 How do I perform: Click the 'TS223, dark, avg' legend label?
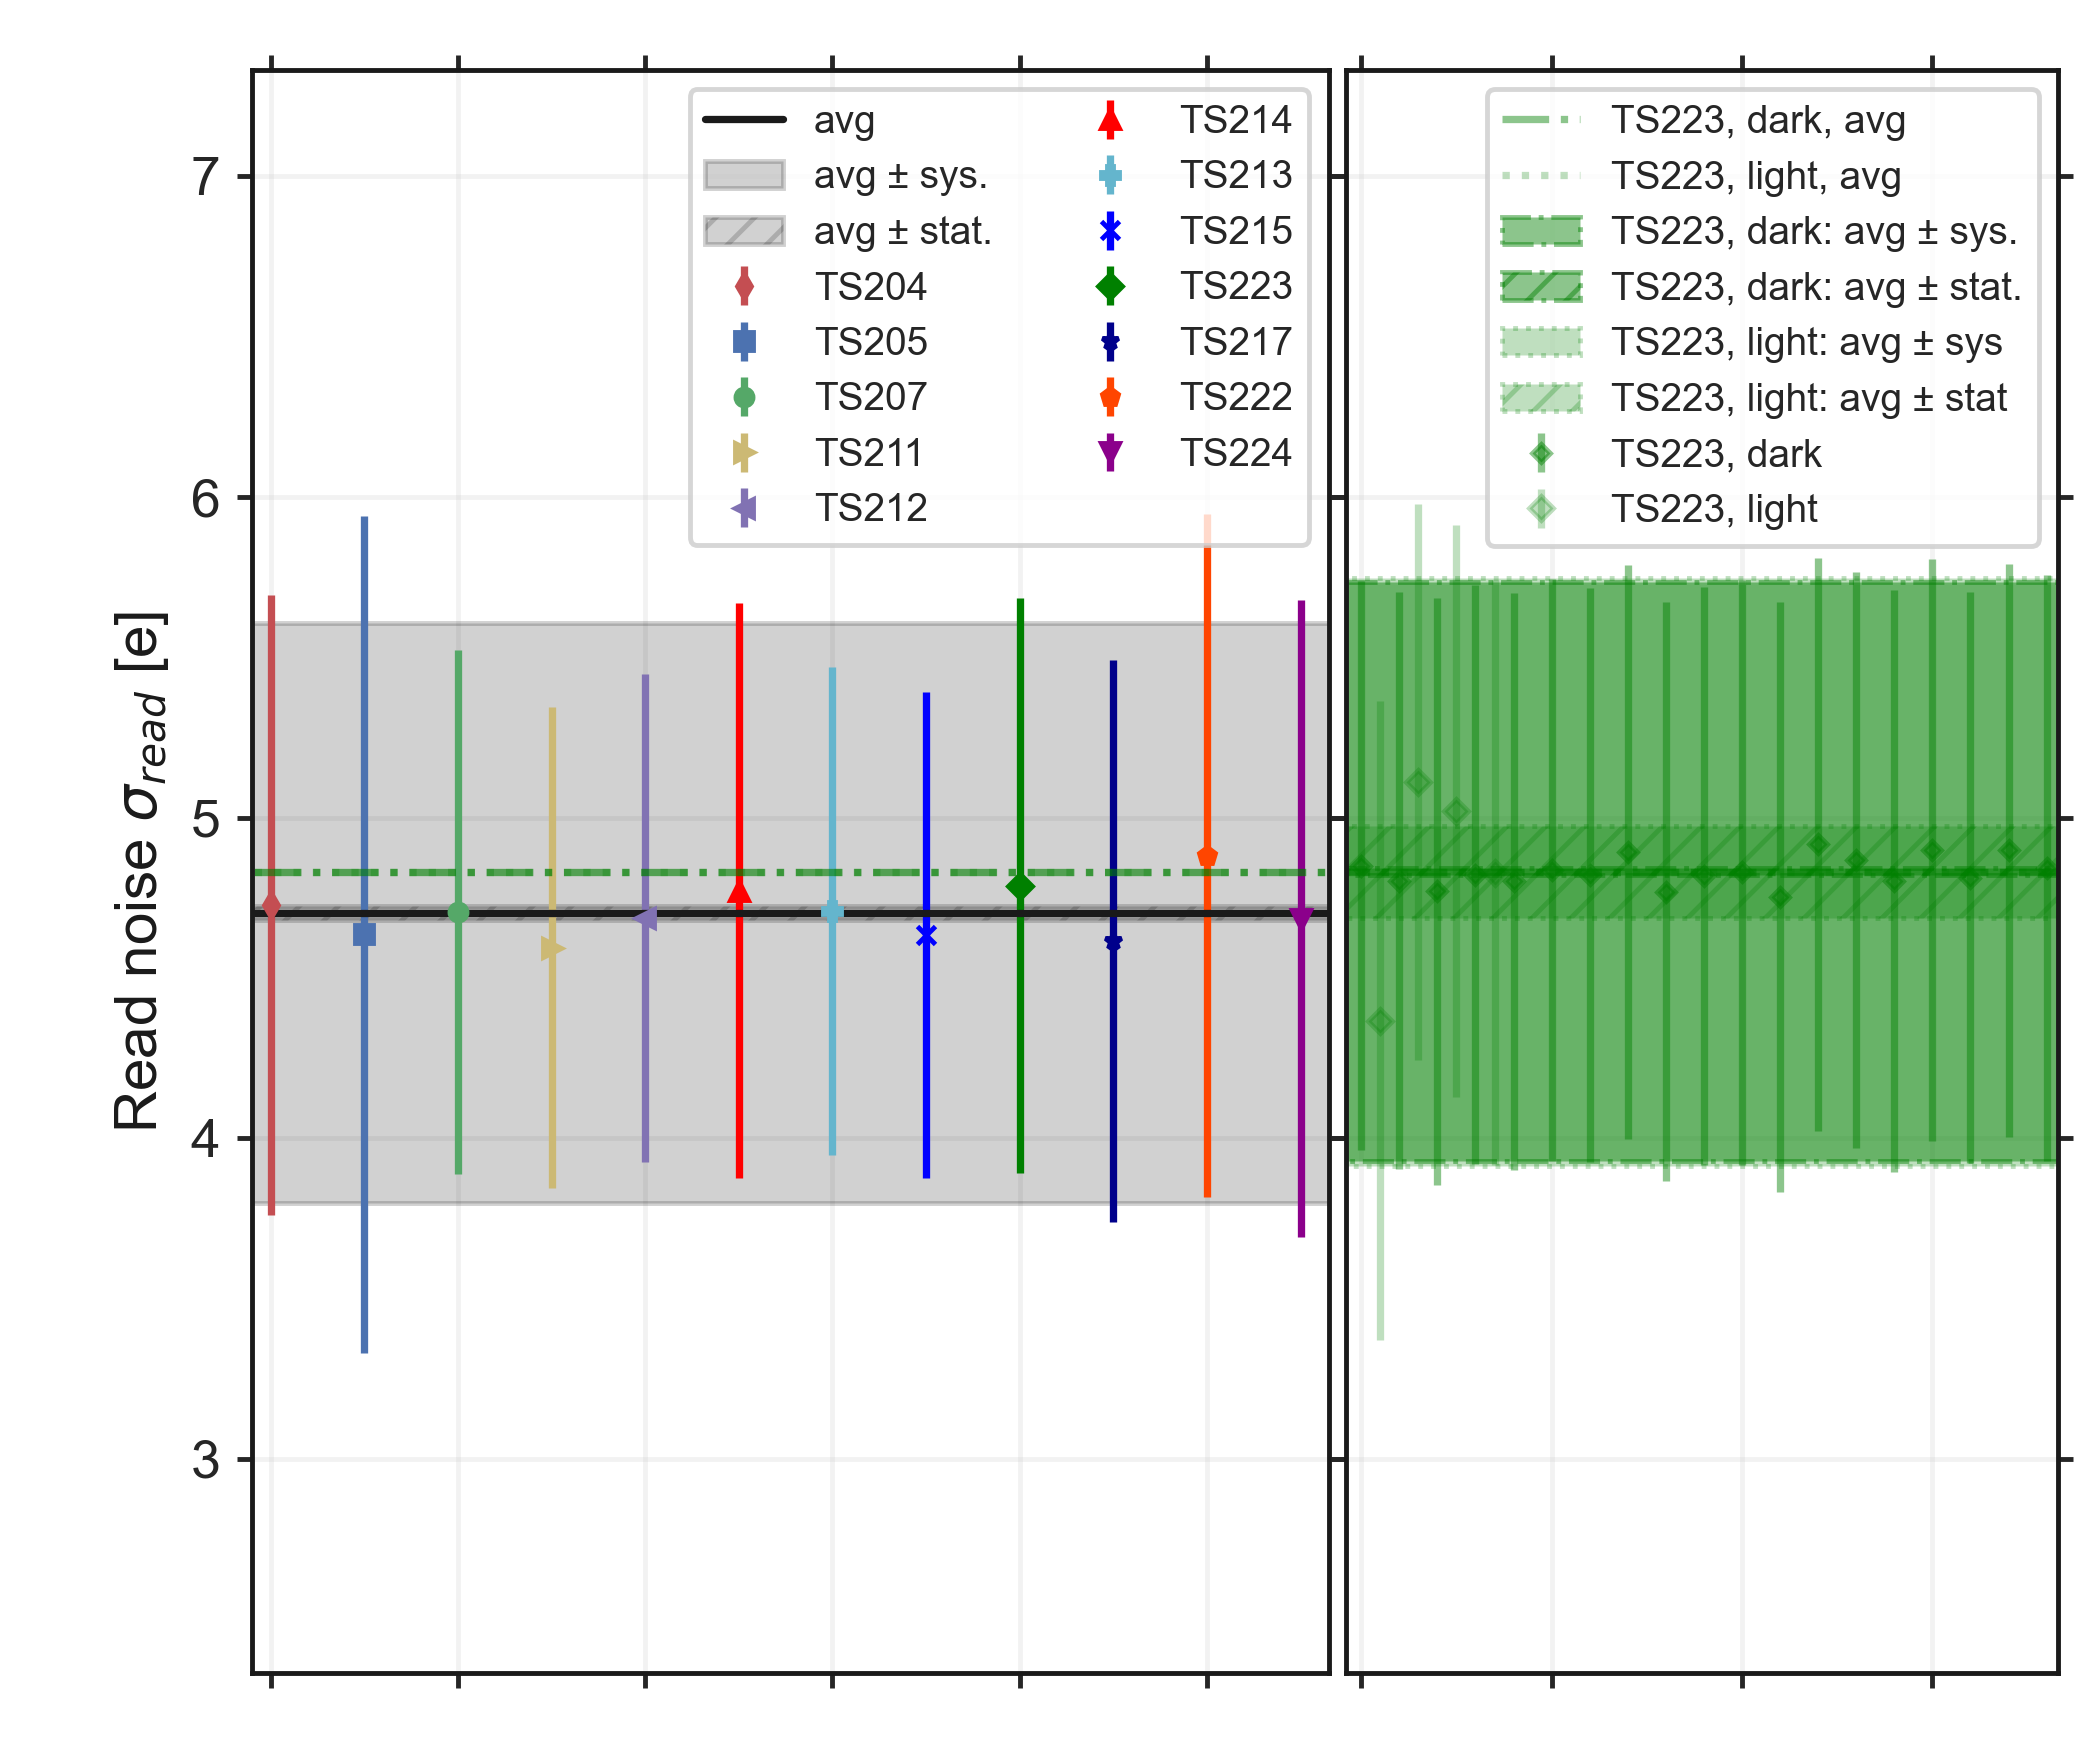tap(1758, 121)
